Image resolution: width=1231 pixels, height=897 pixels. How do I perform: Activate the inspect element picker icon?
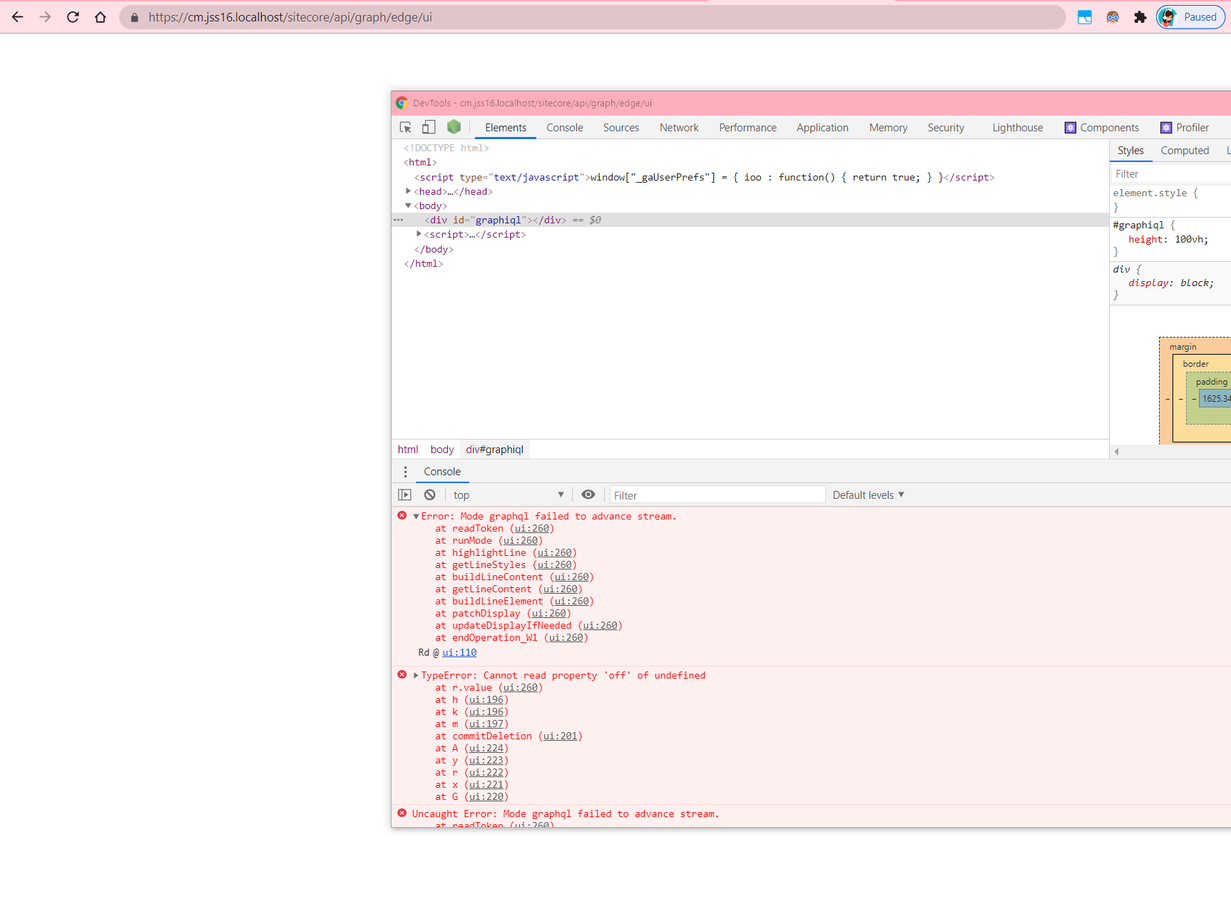406,127
